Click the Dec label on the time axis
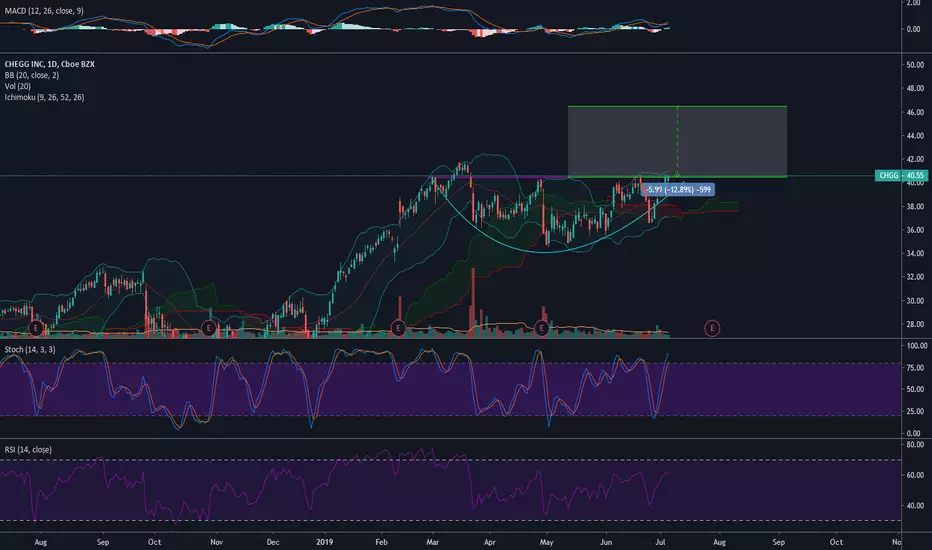 [x=272, y=542]
